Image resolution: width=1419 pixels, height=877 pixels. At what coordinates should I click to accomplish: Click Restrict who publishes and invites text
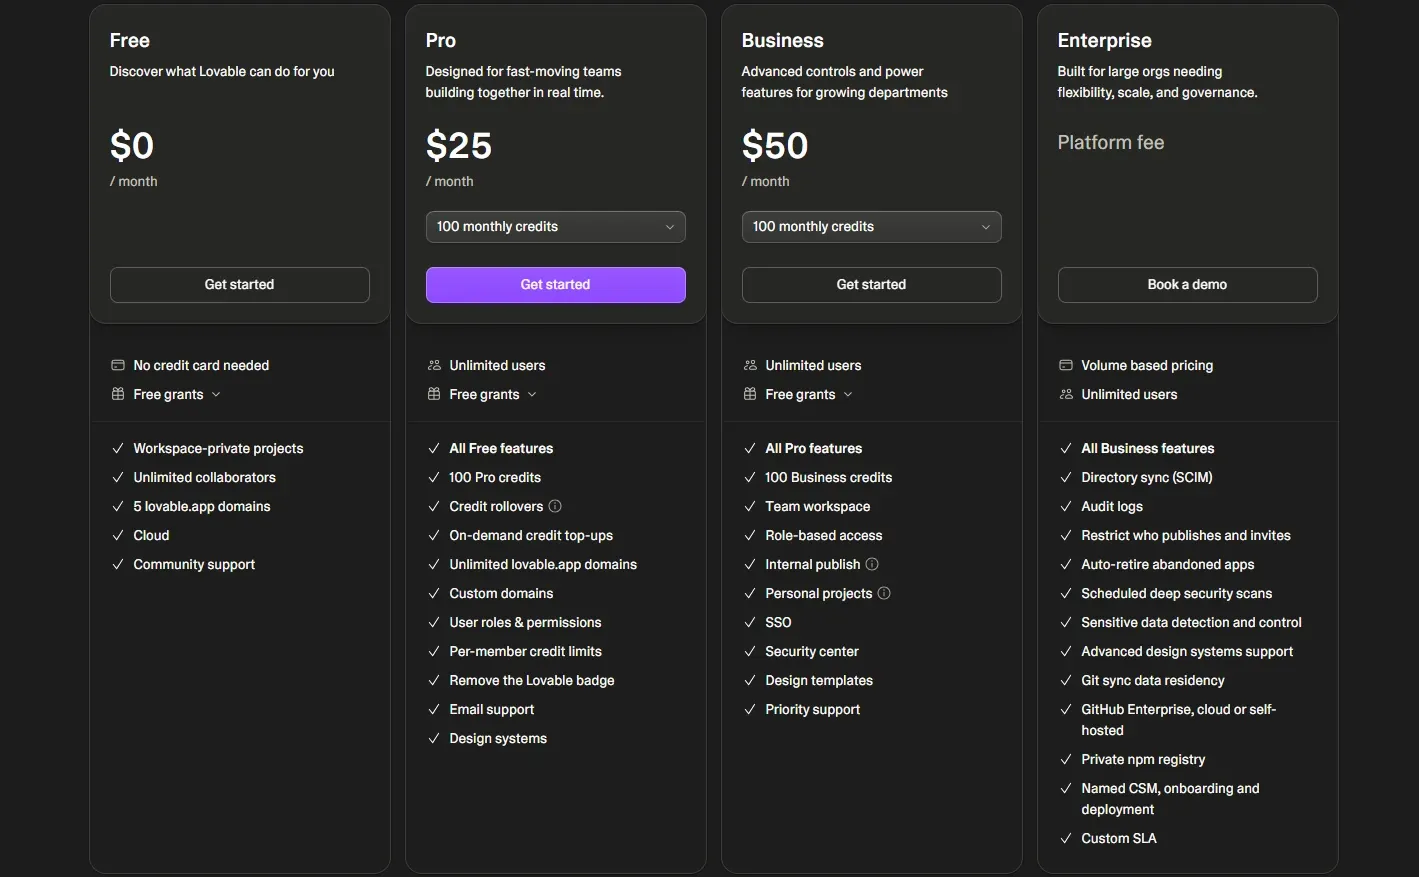pyautogui.click(x=1186, y=535)
